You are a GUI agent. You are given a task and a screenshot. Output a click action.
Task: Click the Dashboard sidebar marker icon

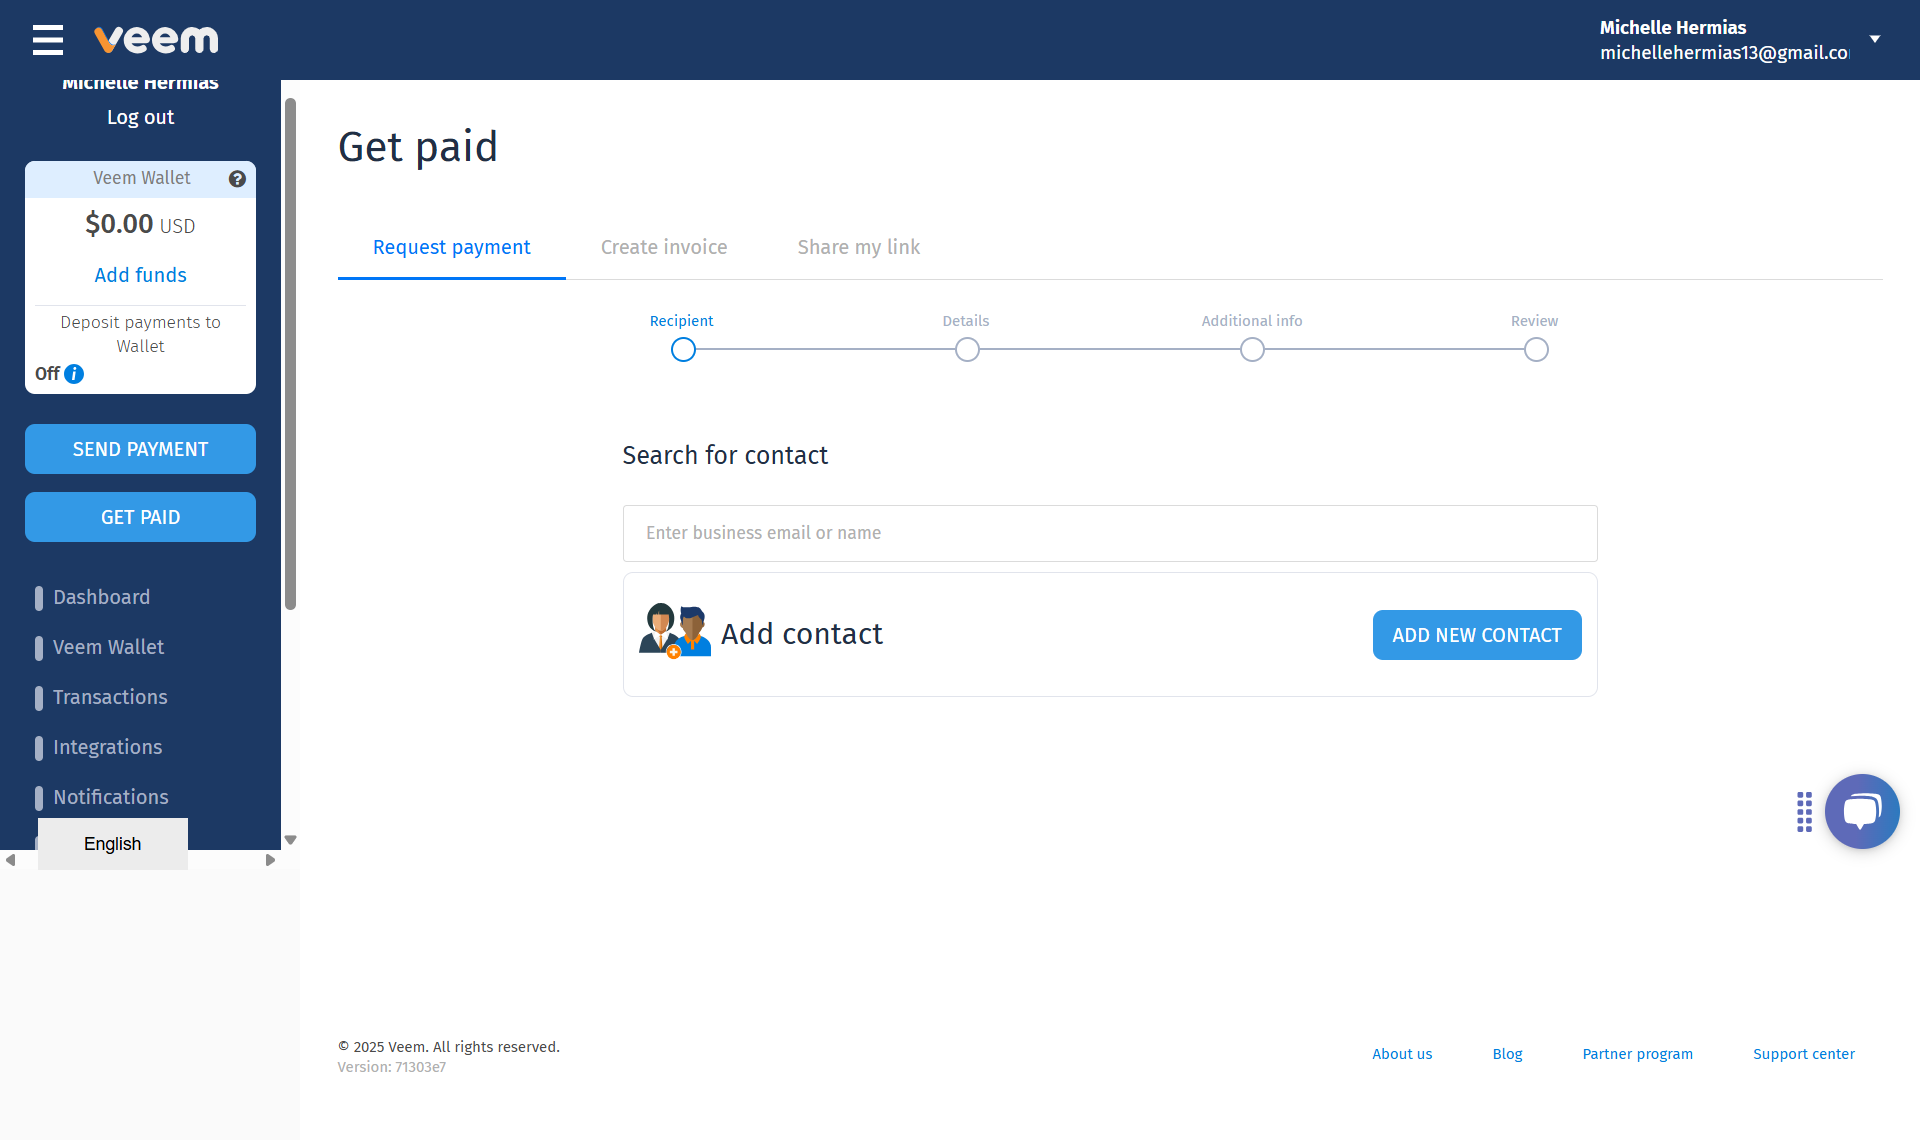(x=39, y=598)
